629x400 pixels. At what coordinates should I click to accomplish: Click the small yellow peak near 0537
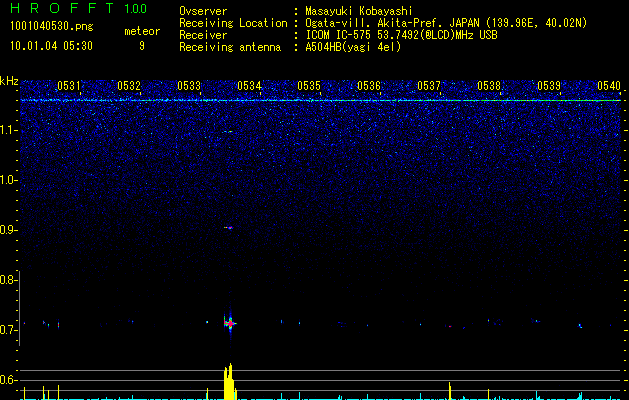point(450,389)
